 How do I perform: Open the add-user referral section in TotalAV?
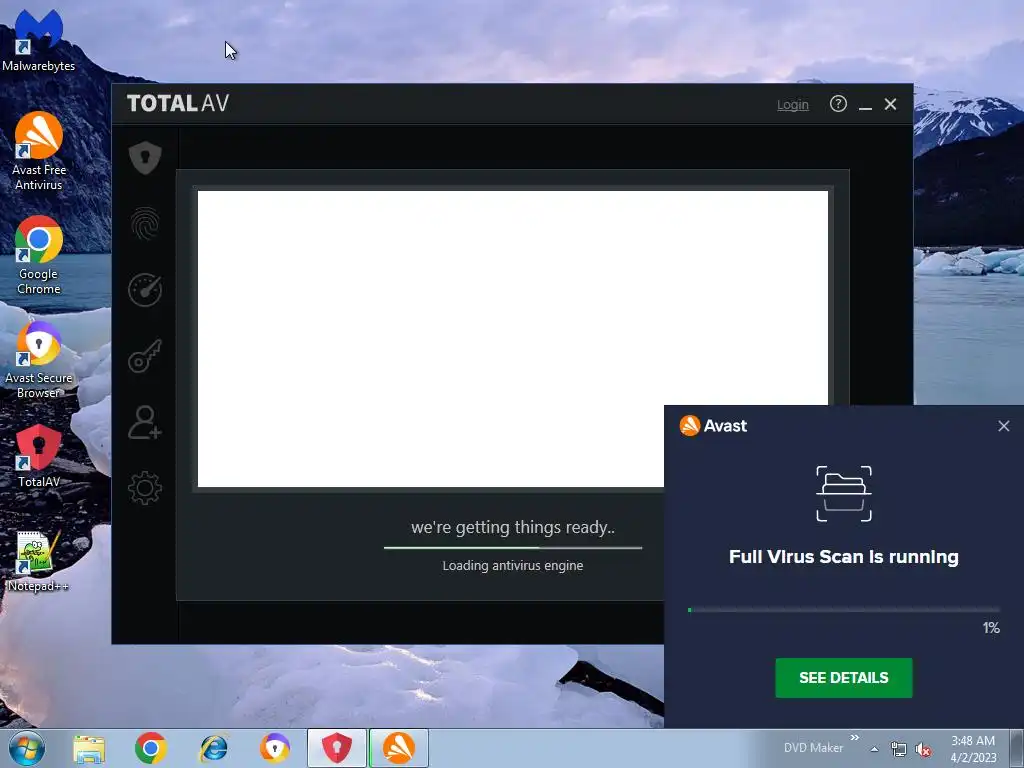point(145,422)
